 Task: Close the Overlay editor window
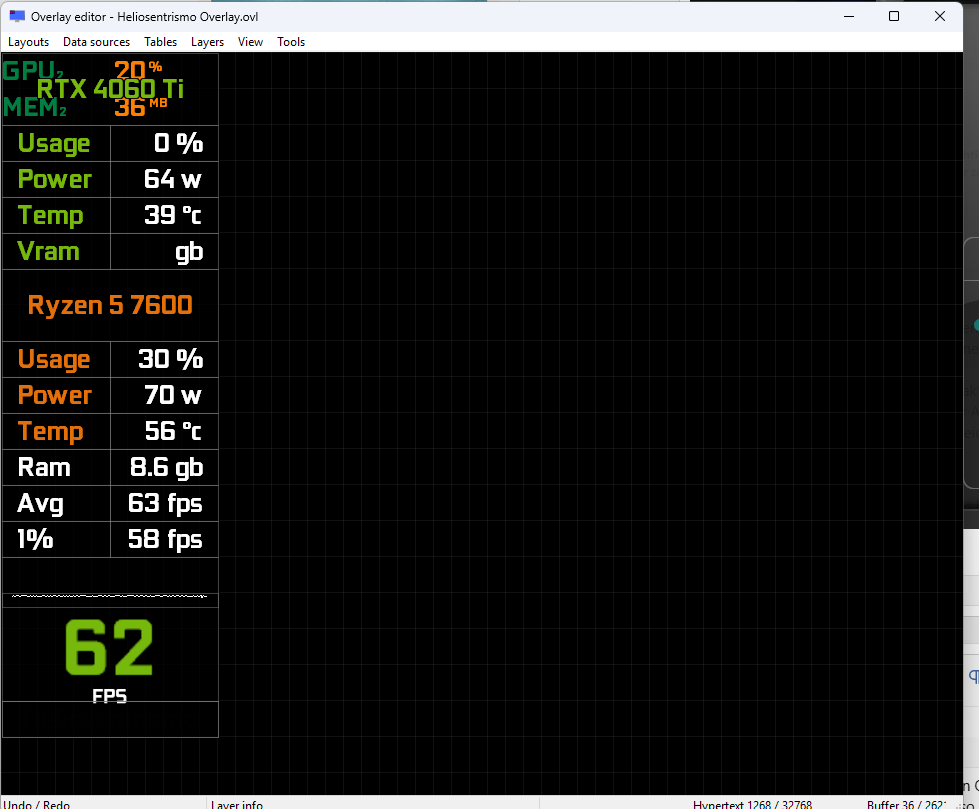coord(940,16)
